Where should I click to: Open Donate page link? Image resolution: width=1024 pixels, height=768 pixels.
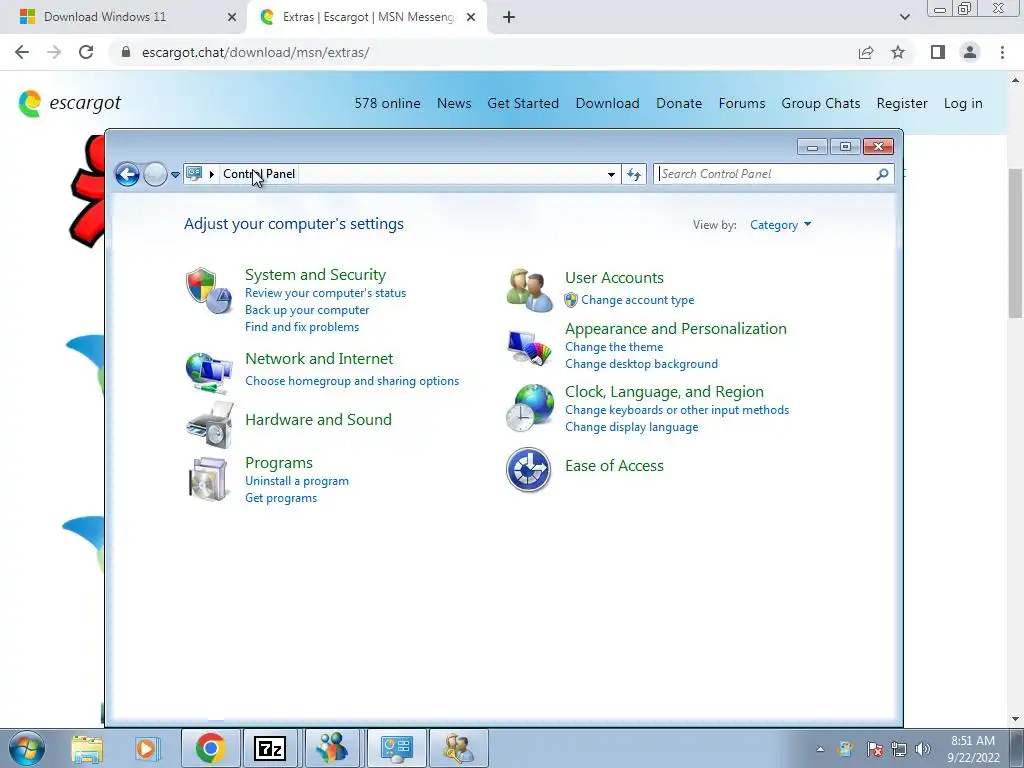click(x=679, y=103)
